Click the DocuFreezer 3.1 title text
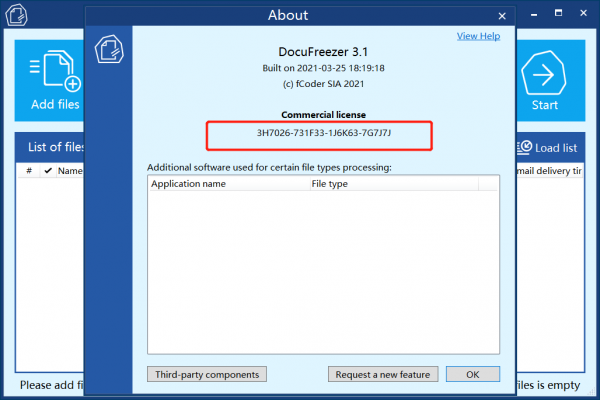The width and height of the screenshot is (600, 400). [x=323, y=52]
